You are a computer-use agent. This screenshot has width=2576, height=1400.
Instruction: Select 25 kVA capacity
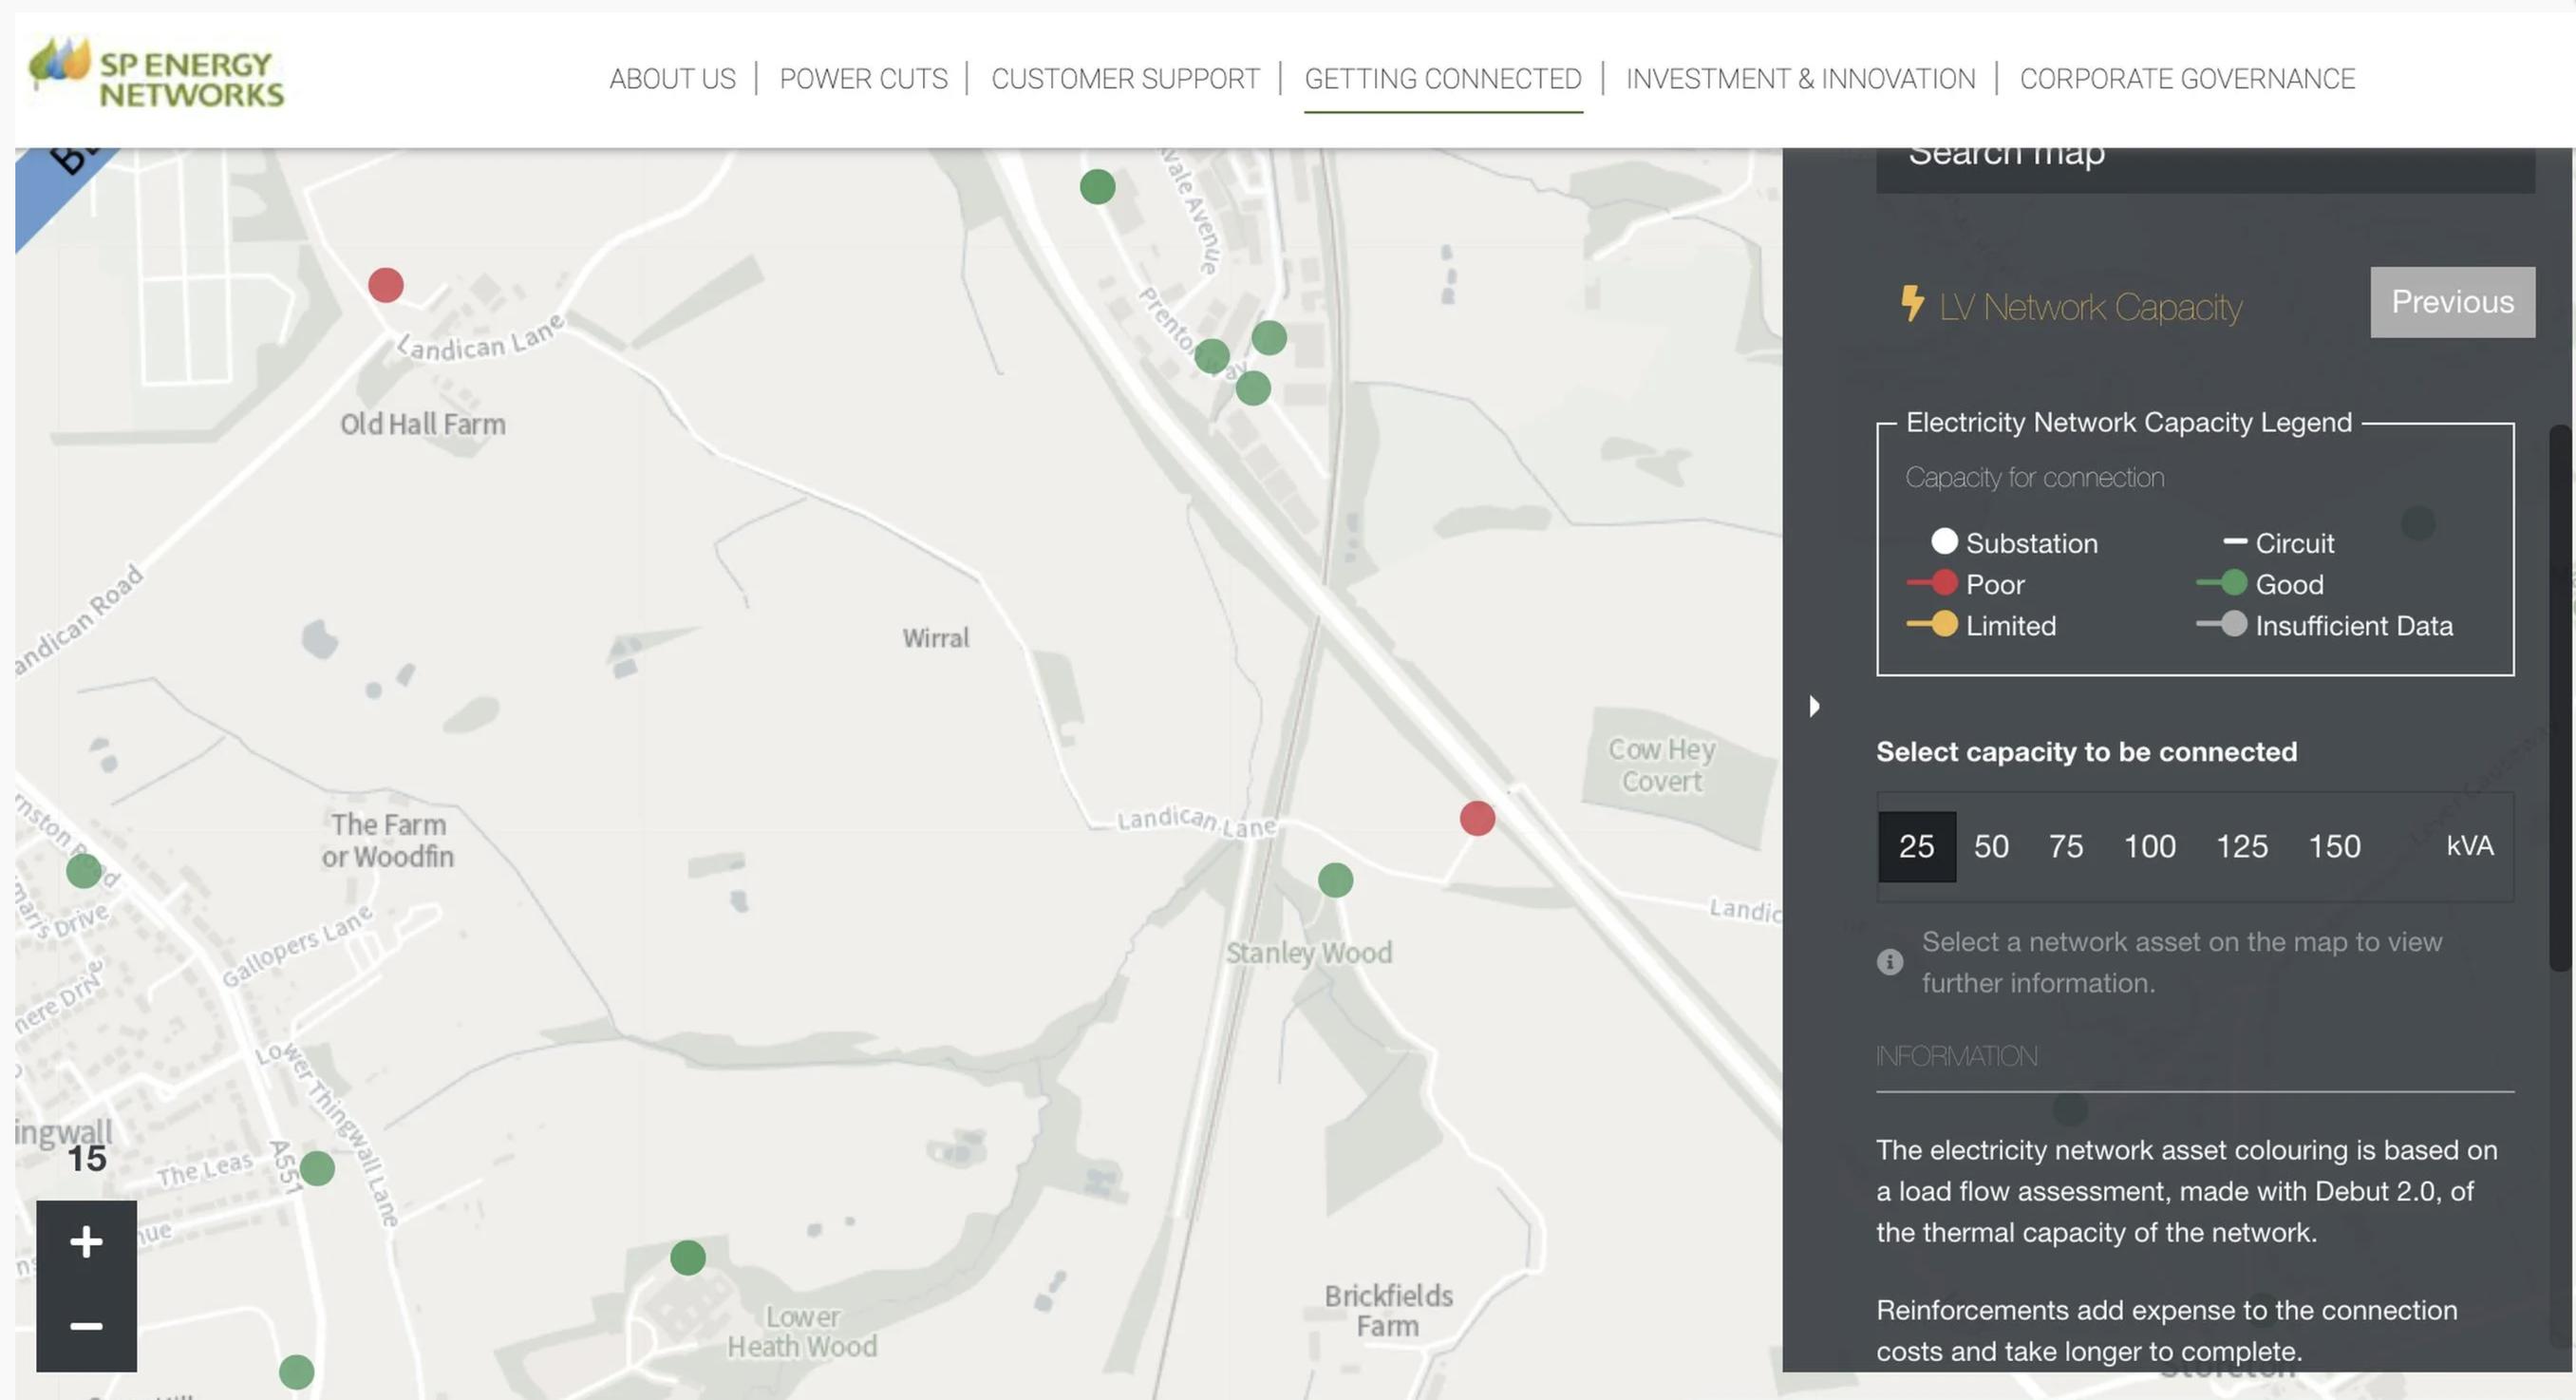point(1916,846)
